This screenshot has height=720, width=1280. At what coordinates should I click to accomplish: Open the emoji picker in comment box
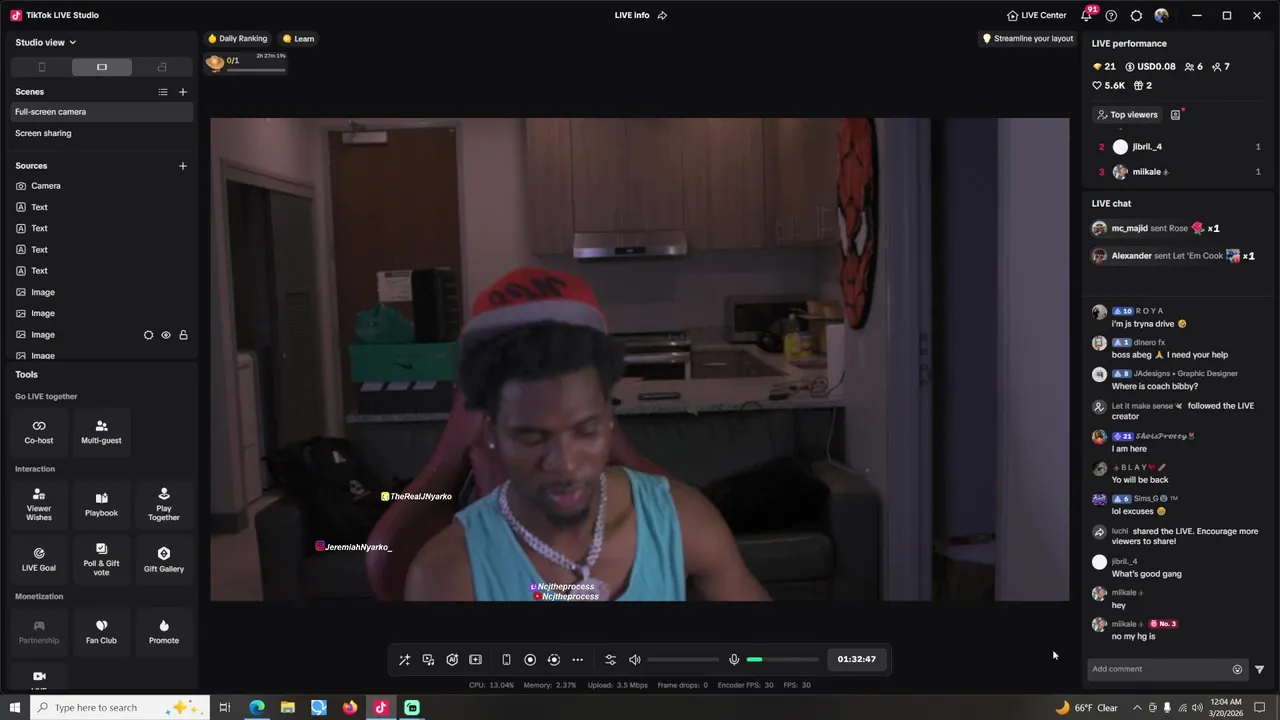[x=1237, y=669]
